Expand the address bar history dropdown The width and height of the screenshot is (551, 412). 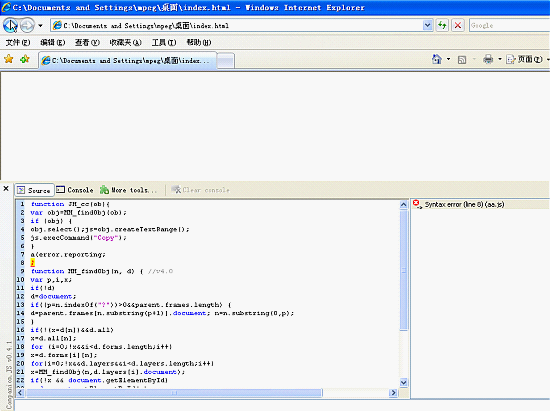(x=427, y=25)
